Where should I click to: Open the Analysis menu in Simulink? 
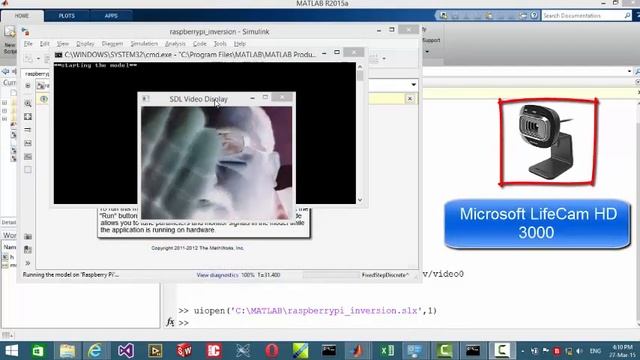(x=175, y=44)
